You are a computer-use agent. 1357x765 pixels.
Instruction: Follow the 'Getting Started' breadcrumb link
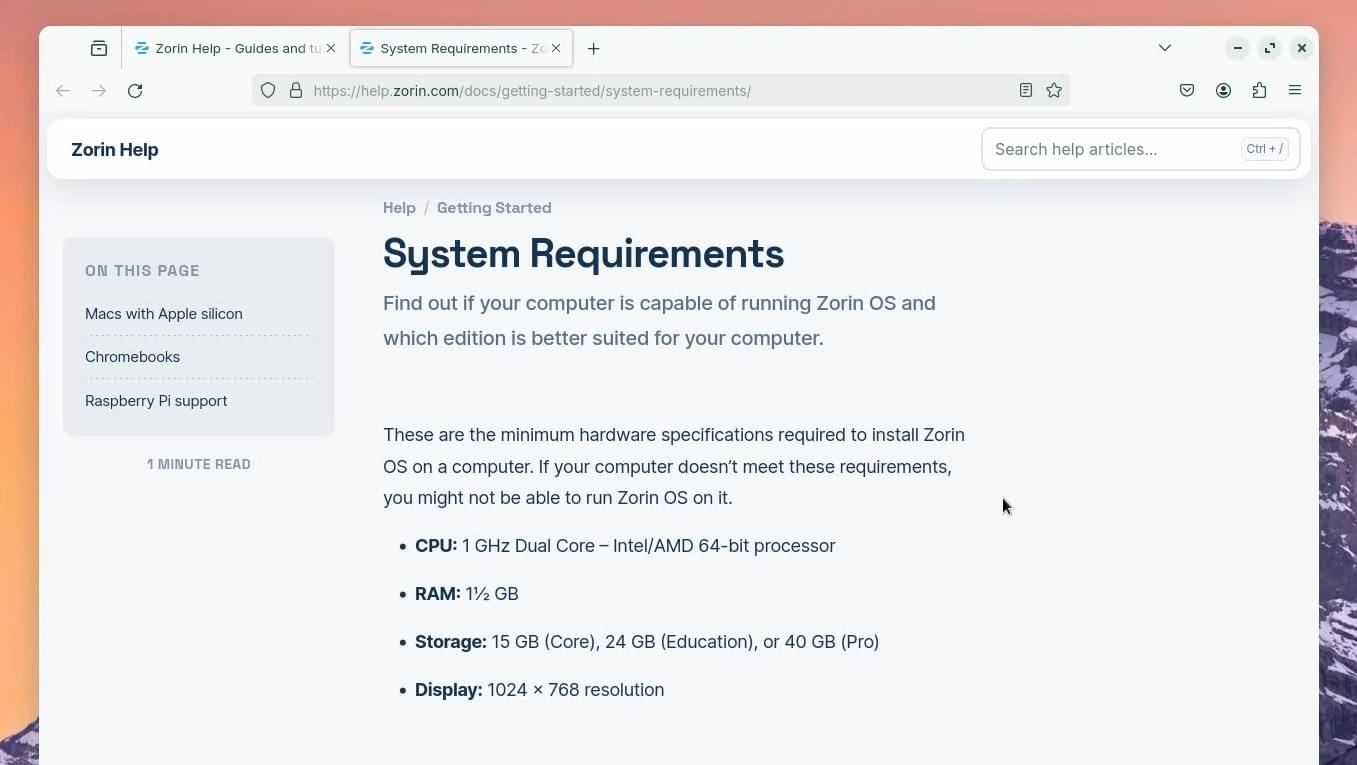494,208
